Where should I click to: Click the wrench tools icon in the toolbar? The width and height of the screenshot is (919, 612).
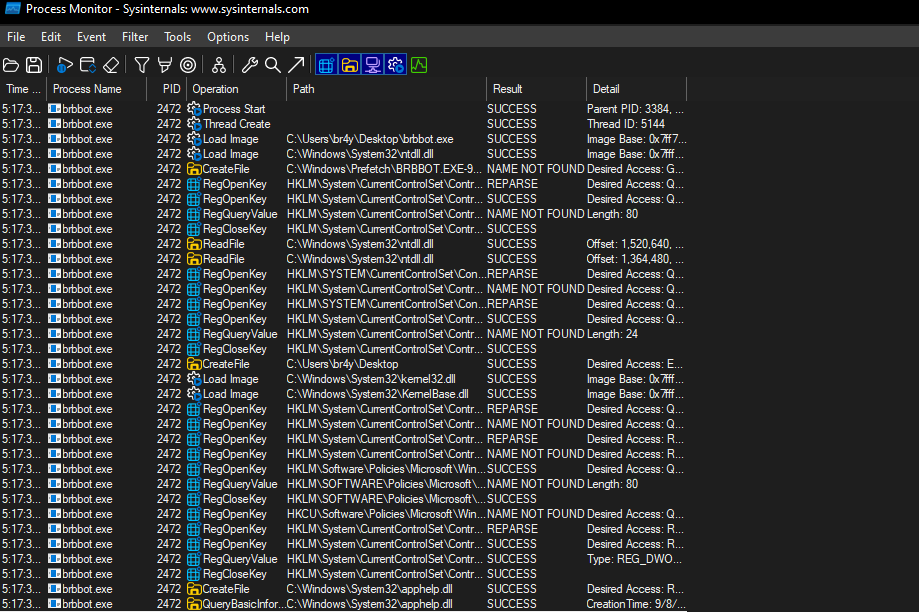[250, 65]
